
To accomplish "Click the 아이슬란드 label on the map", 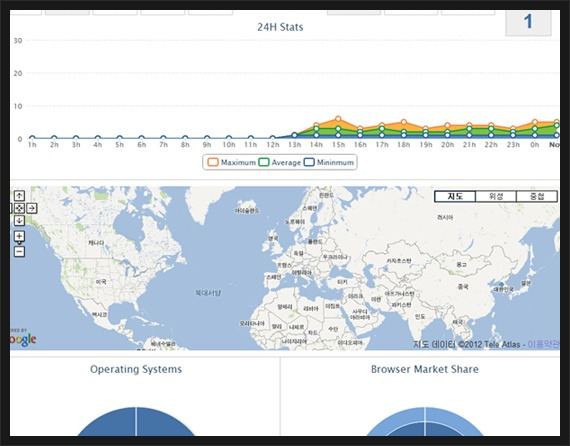I will (x=247, y=211).
